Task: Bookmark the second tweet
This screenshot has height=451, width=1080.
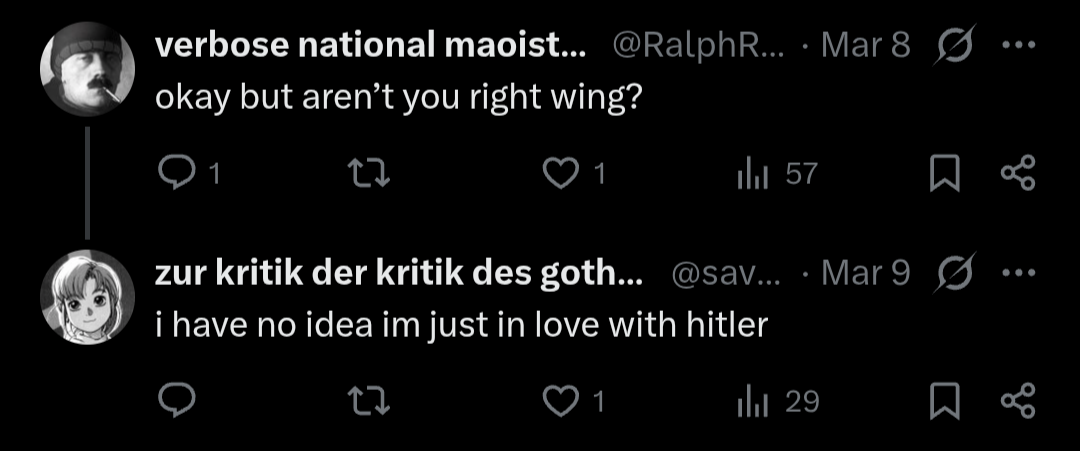Action: [944, 401]
